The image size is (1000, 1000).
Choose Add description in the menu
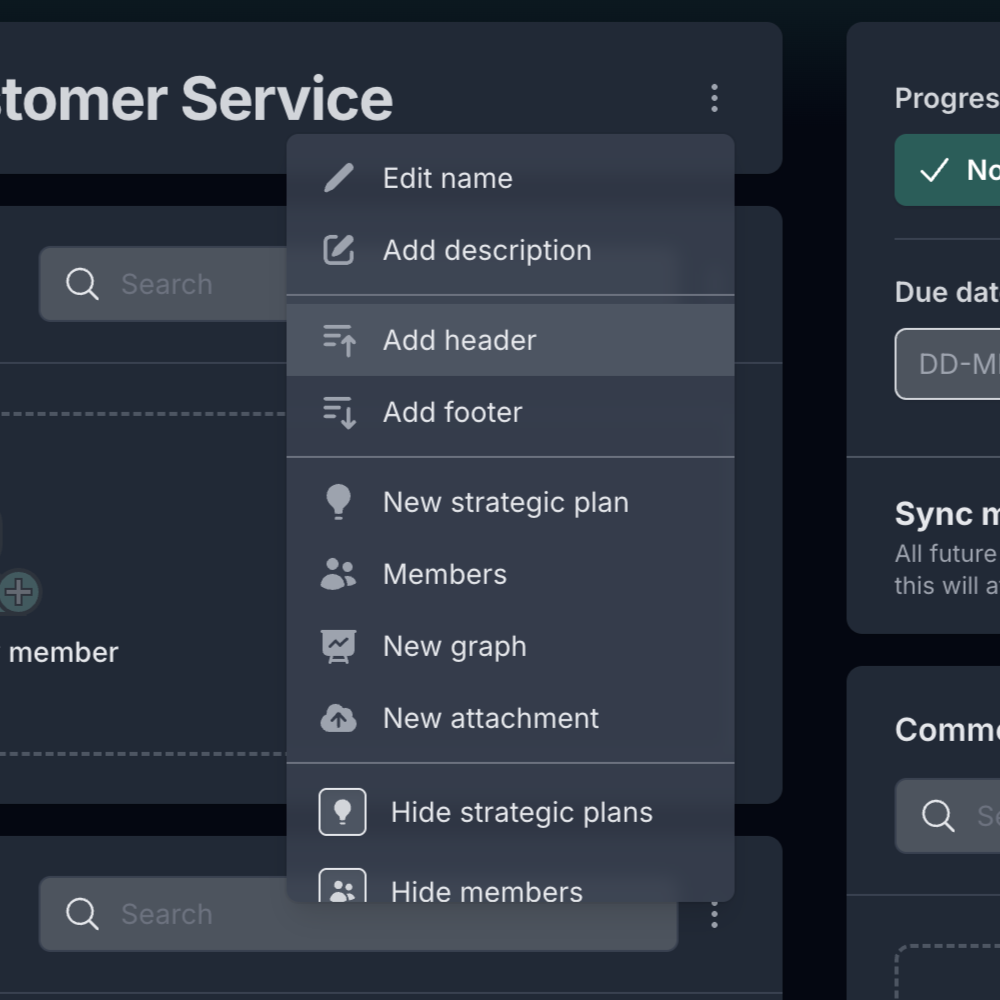(x=510, y=250)
